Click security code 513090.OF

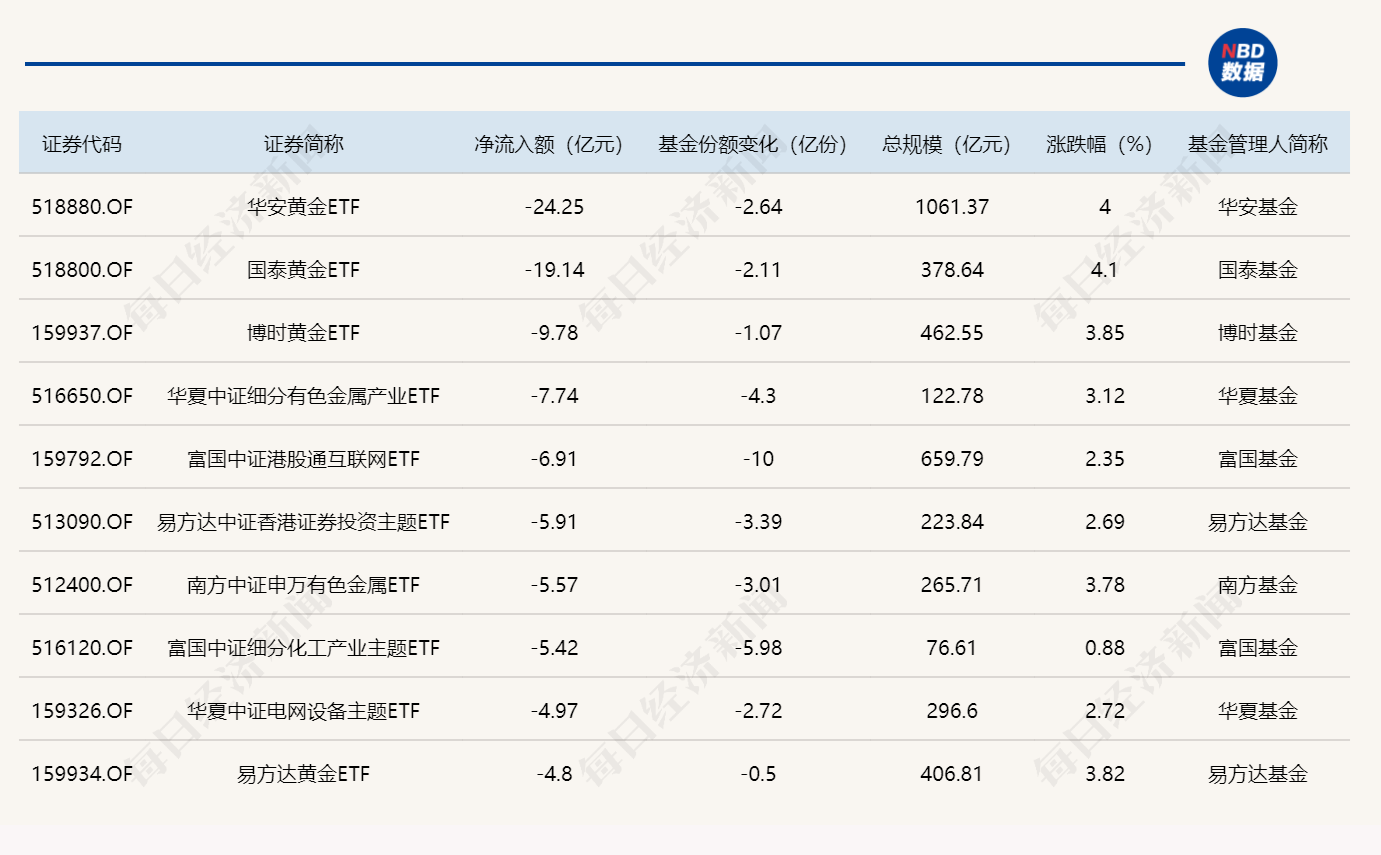tap(82, 522)
